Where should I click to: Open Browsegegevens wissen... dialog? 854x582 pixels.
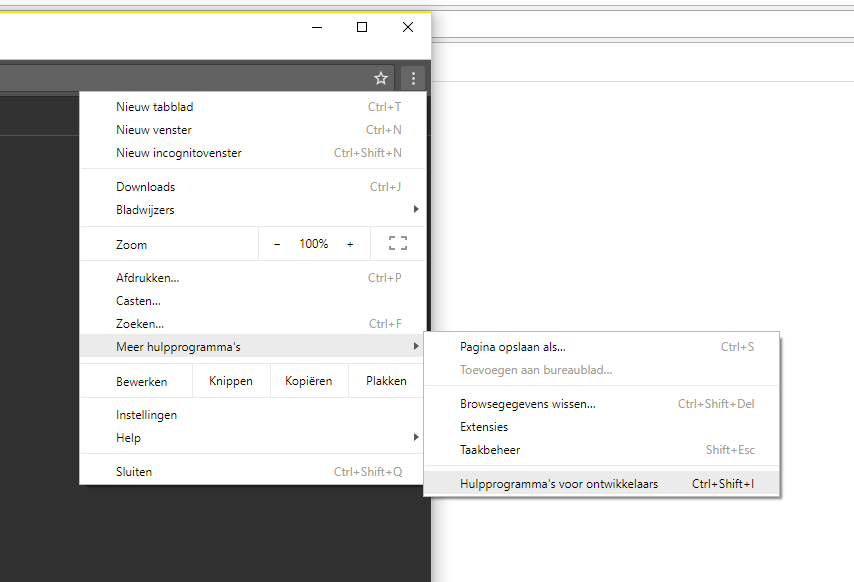click(602, 404)
